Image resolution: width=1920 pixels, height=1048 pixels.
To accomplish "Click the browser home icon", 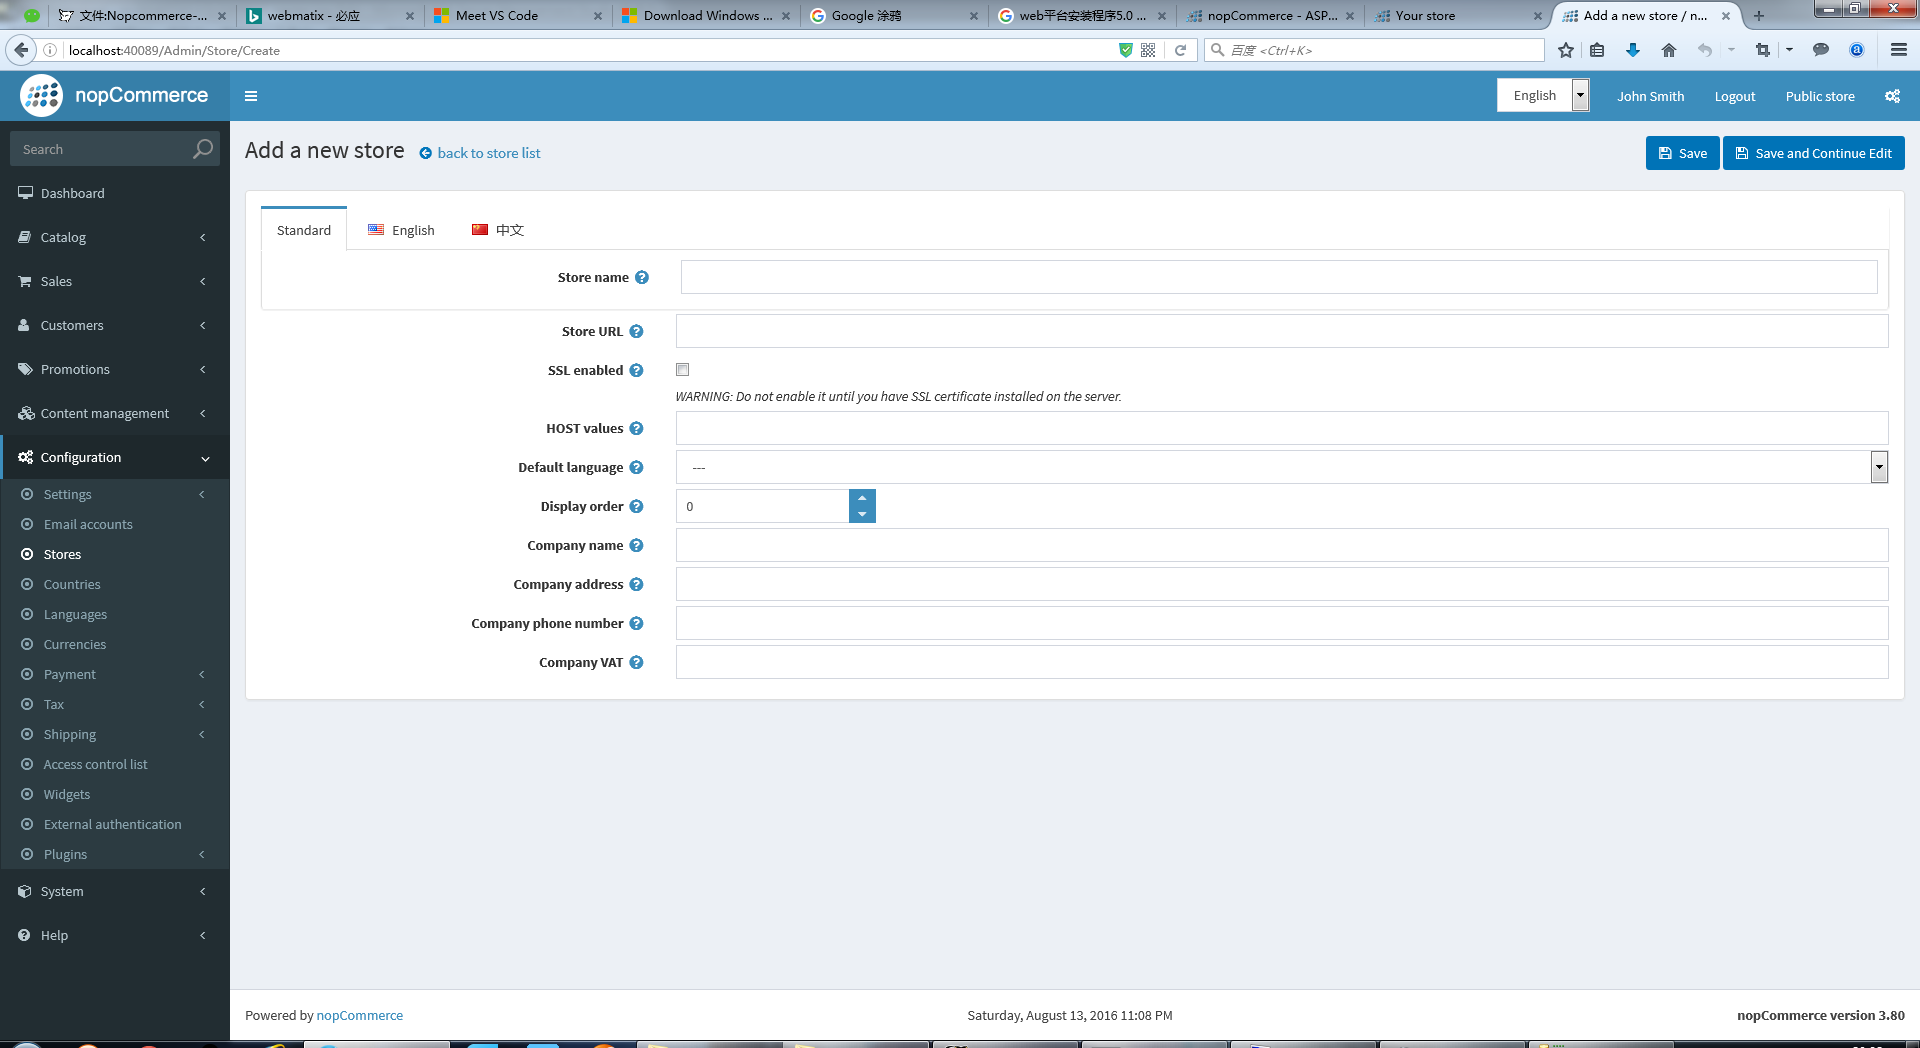I will [1668, 50].
